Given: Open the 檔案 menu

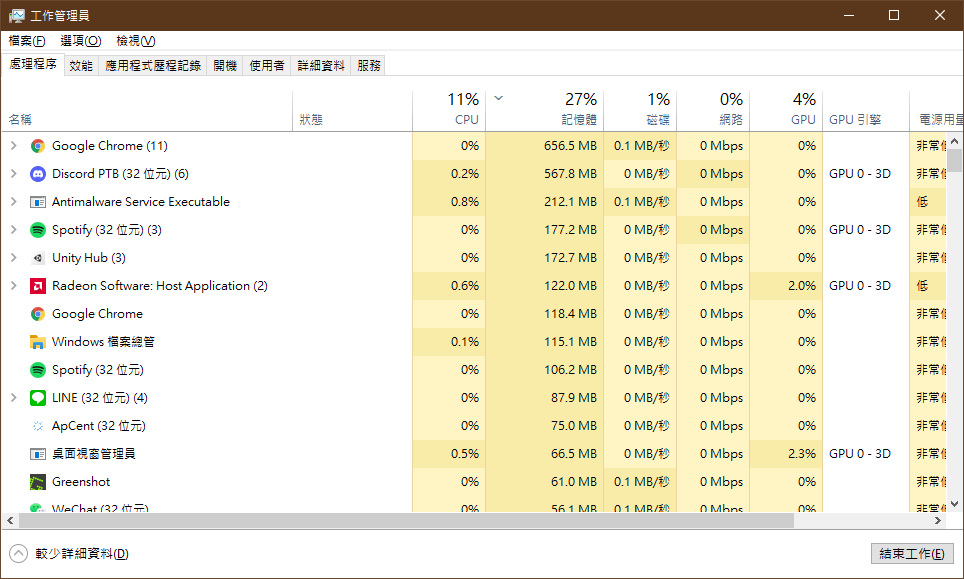Looking at the screenshot, I should coord(27,41).
